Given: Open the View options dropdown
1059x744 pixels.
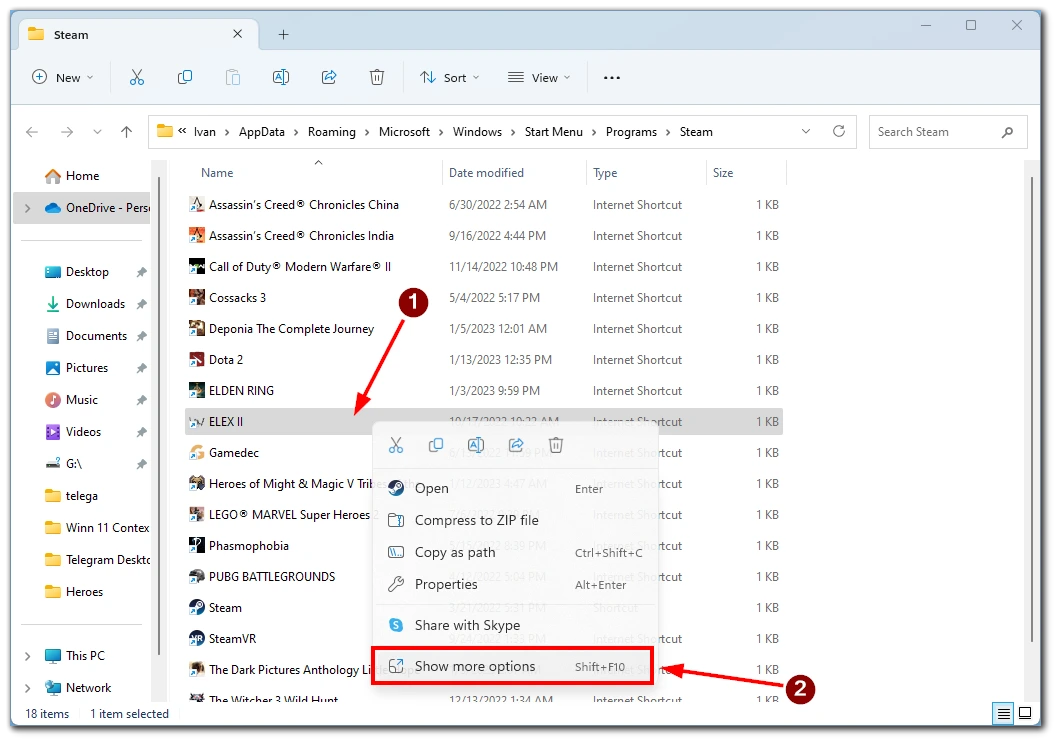Looking at the screenshot, I should click(539, 78).
